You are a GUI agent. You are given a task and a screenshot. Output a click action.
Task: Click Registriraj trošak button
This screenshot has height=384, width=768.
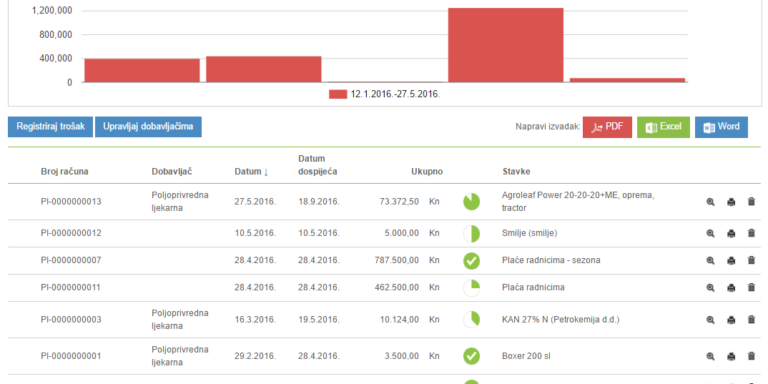click(50, 127)
